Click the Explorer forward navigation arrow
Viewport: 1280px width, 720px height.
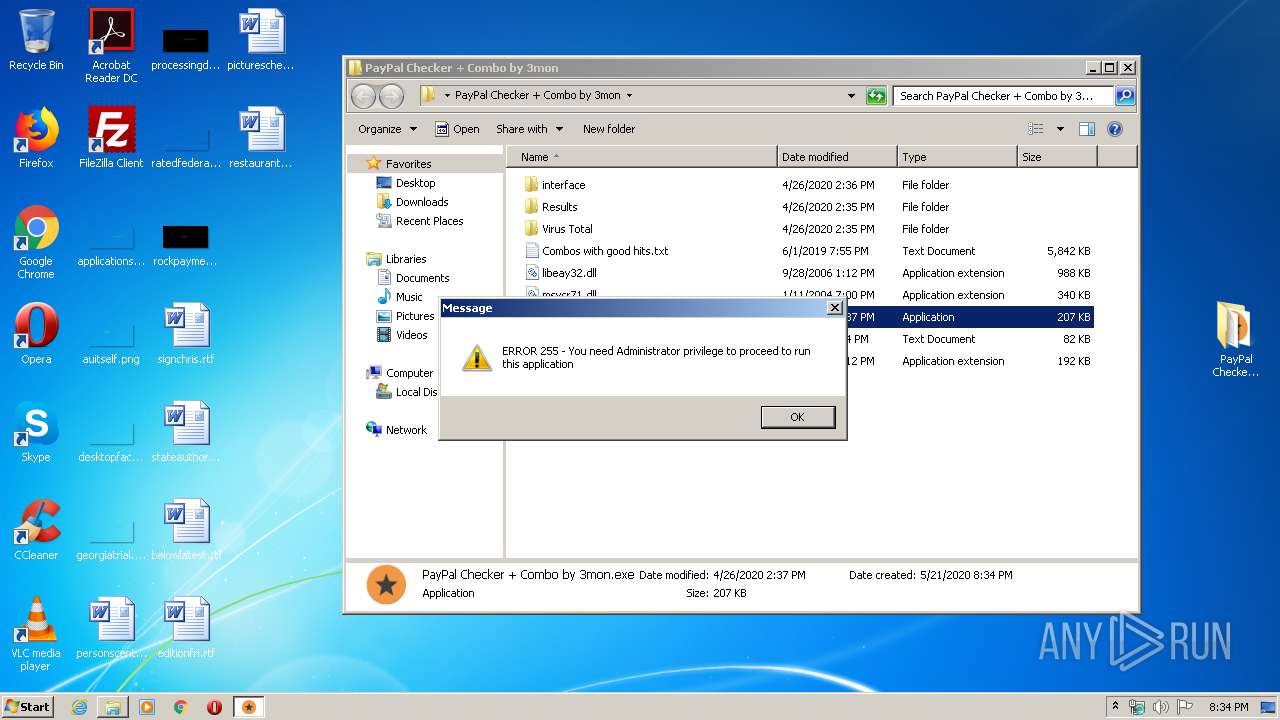[391, 96]
